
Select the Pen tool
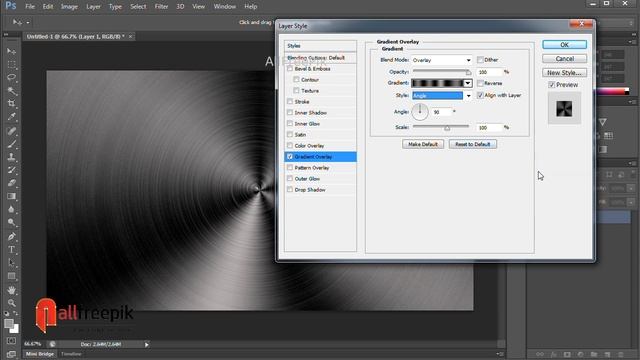point(11,236)
